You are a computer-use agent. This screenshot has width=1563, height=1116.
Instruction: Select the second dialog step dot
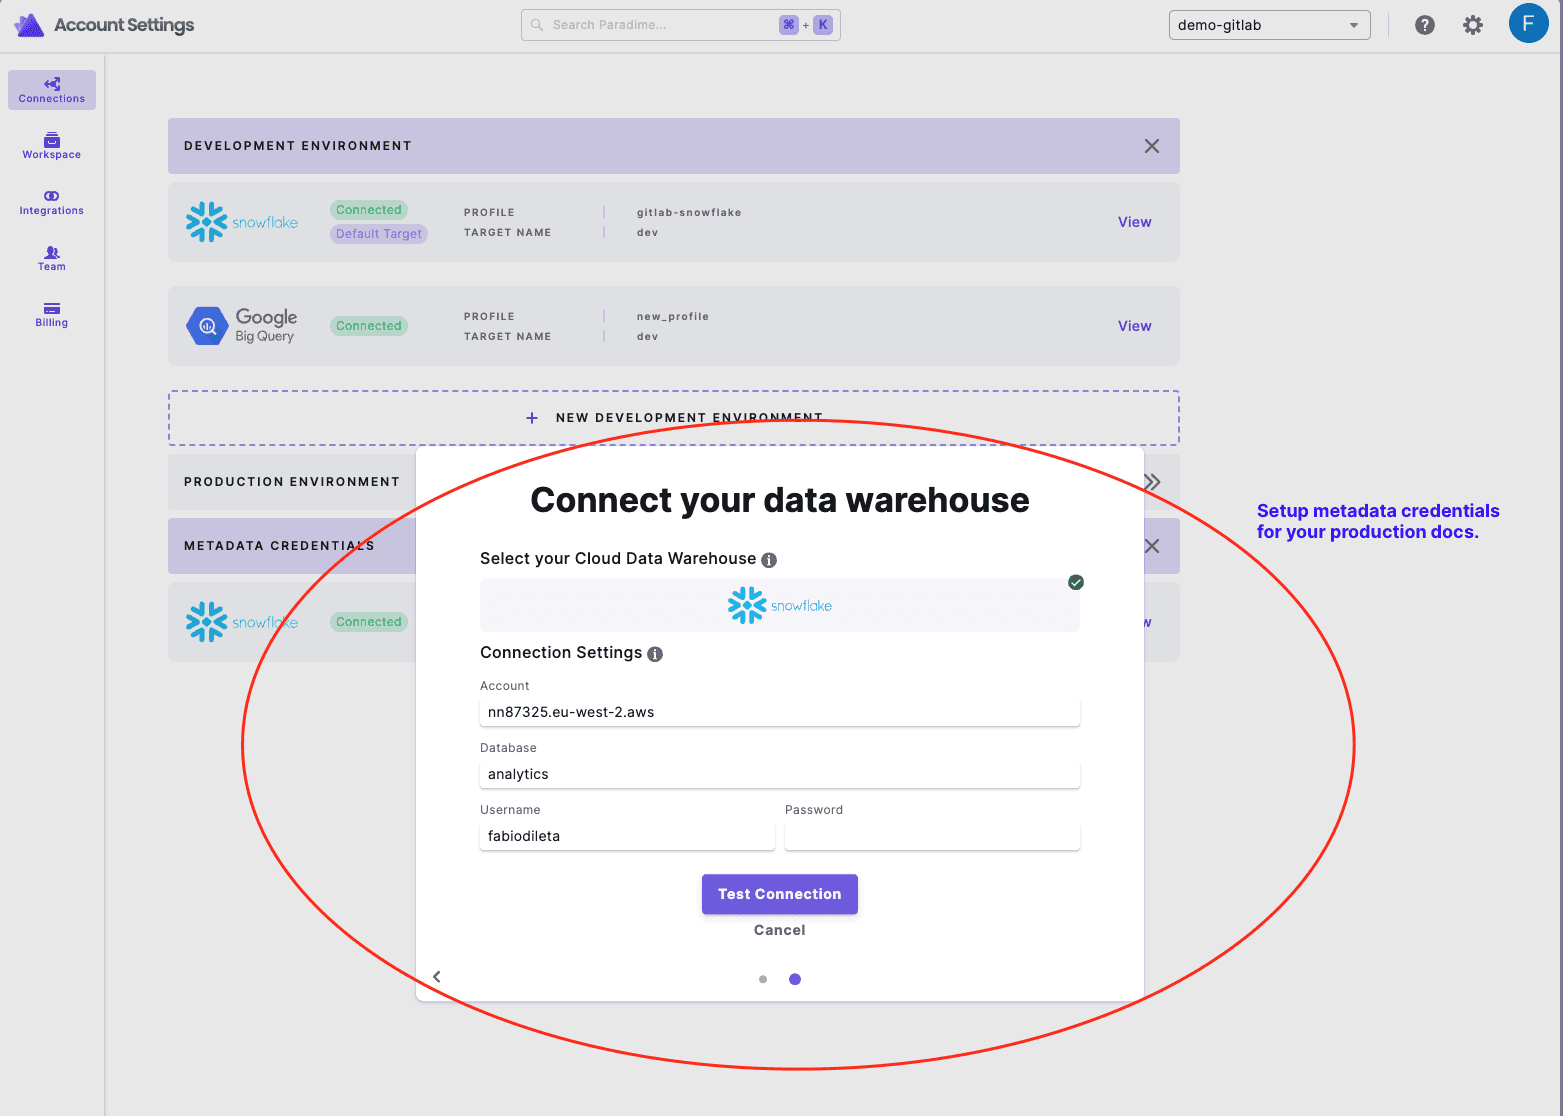click(x=795, y=979)
